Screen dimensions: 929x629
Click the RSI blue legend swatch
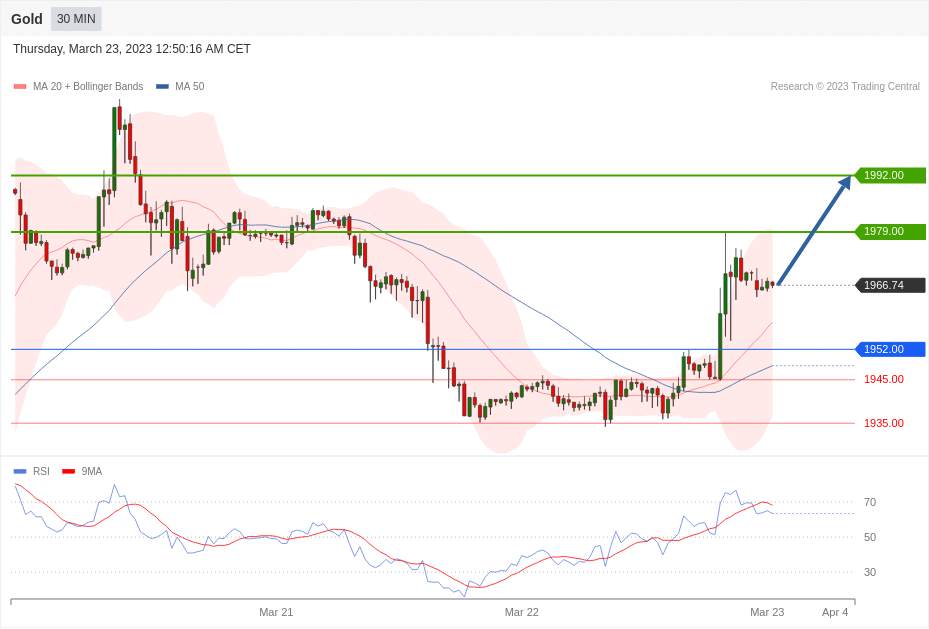(x=20, y=471)
